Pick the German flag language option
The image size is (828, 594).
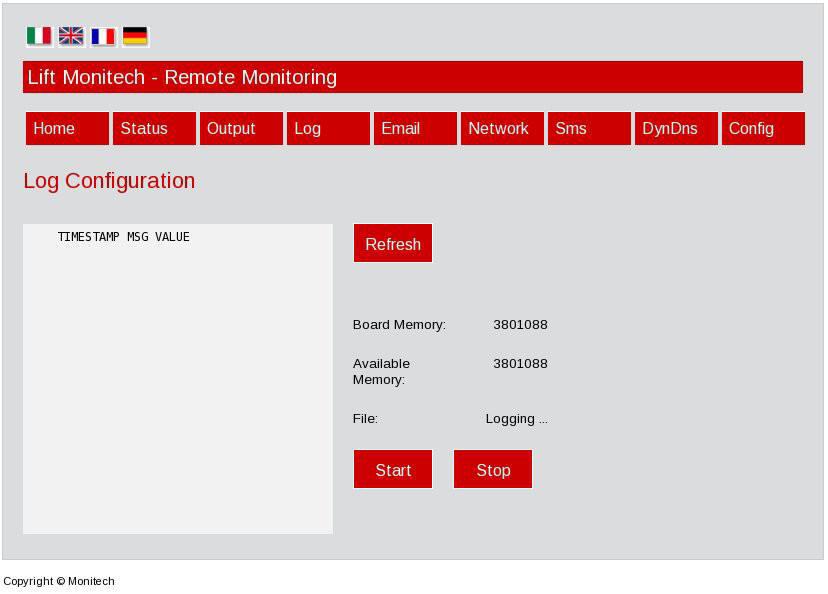[x=135, y=36]
